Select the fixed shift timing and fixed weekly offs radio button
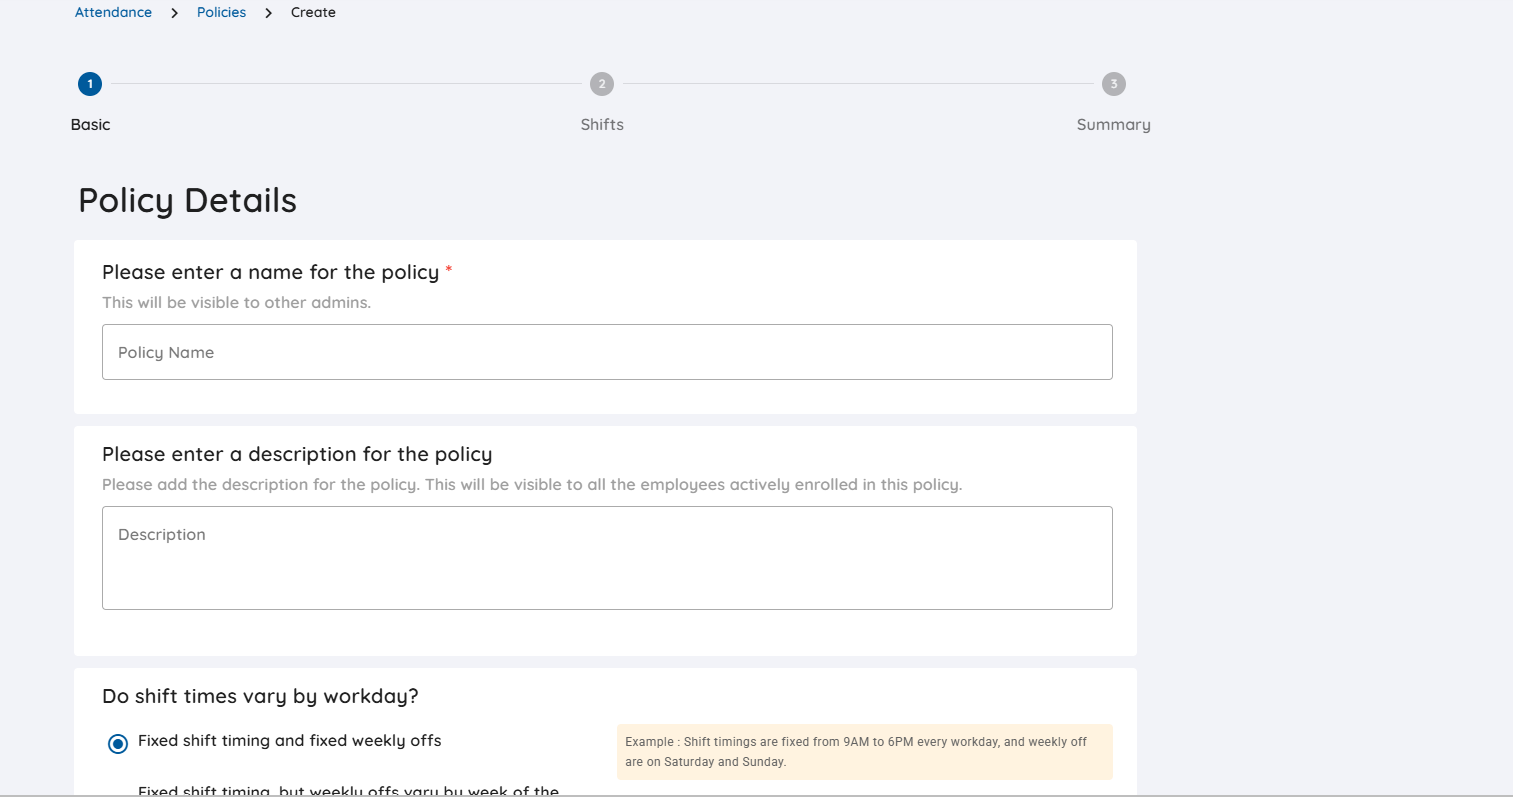The height and width of the screenshot is (797, 1513). click(118, 743)
